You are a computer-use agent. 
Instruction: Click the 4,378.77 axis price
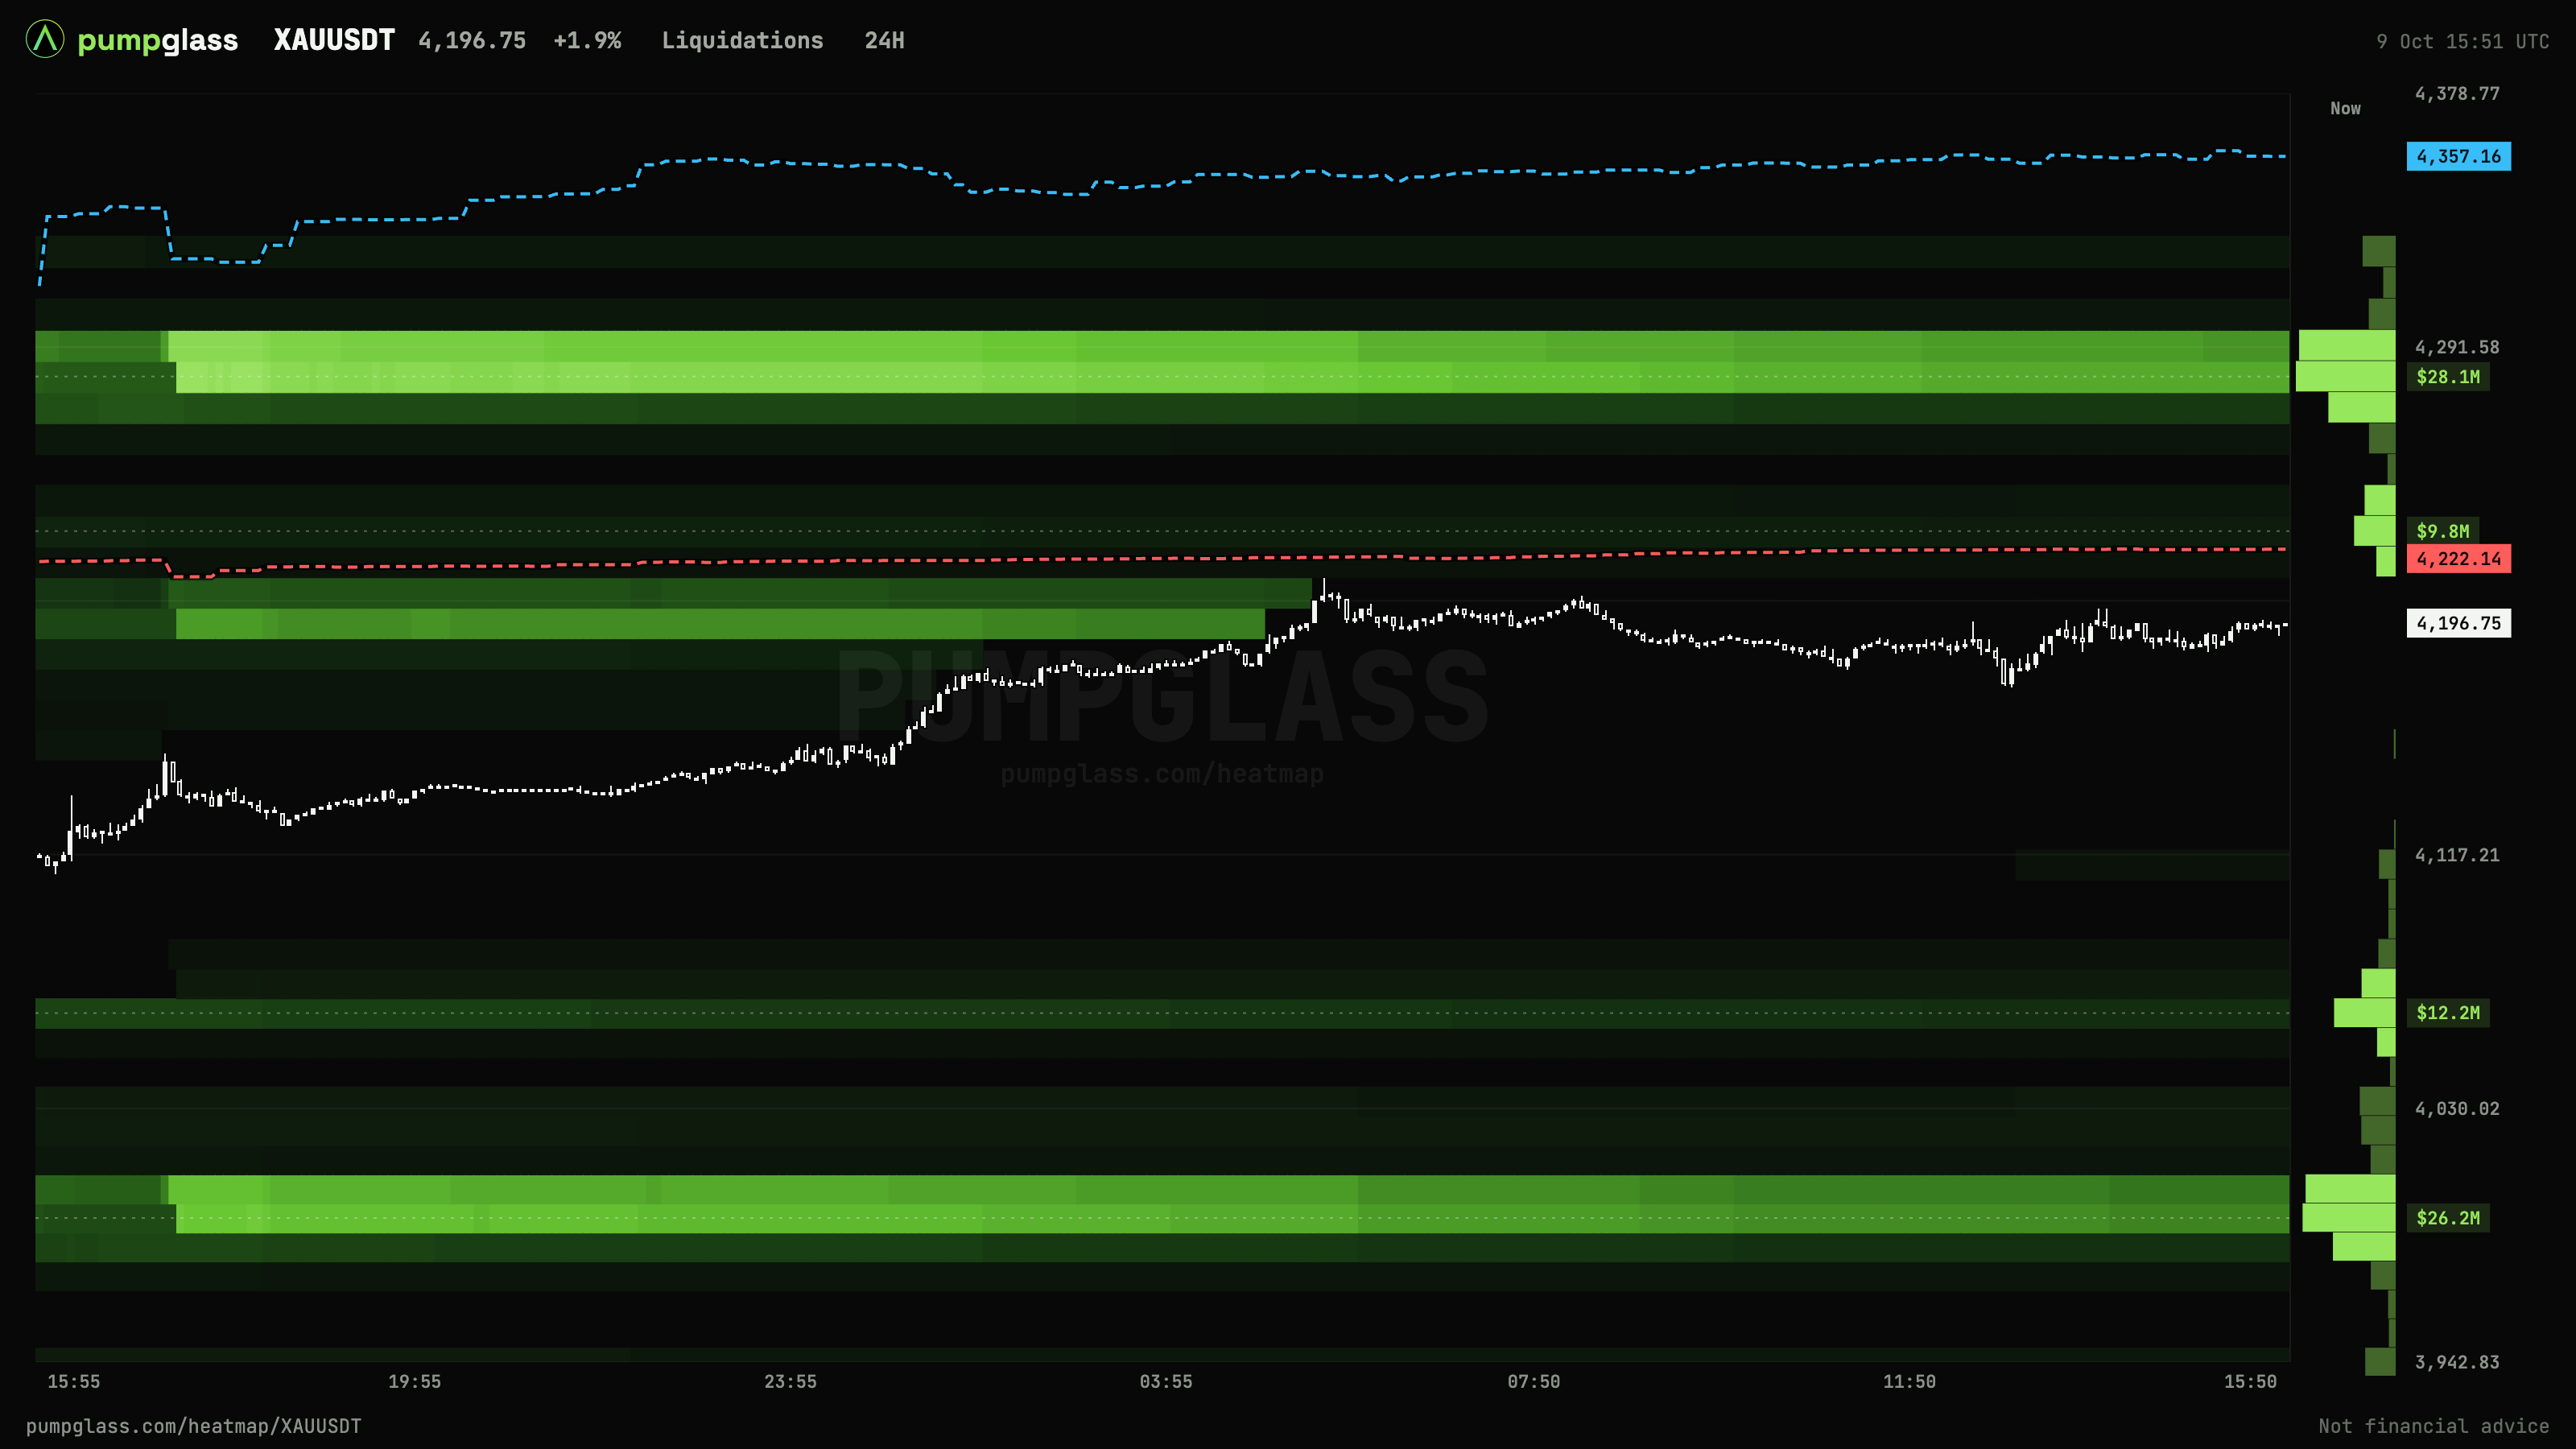(2457, 94)
